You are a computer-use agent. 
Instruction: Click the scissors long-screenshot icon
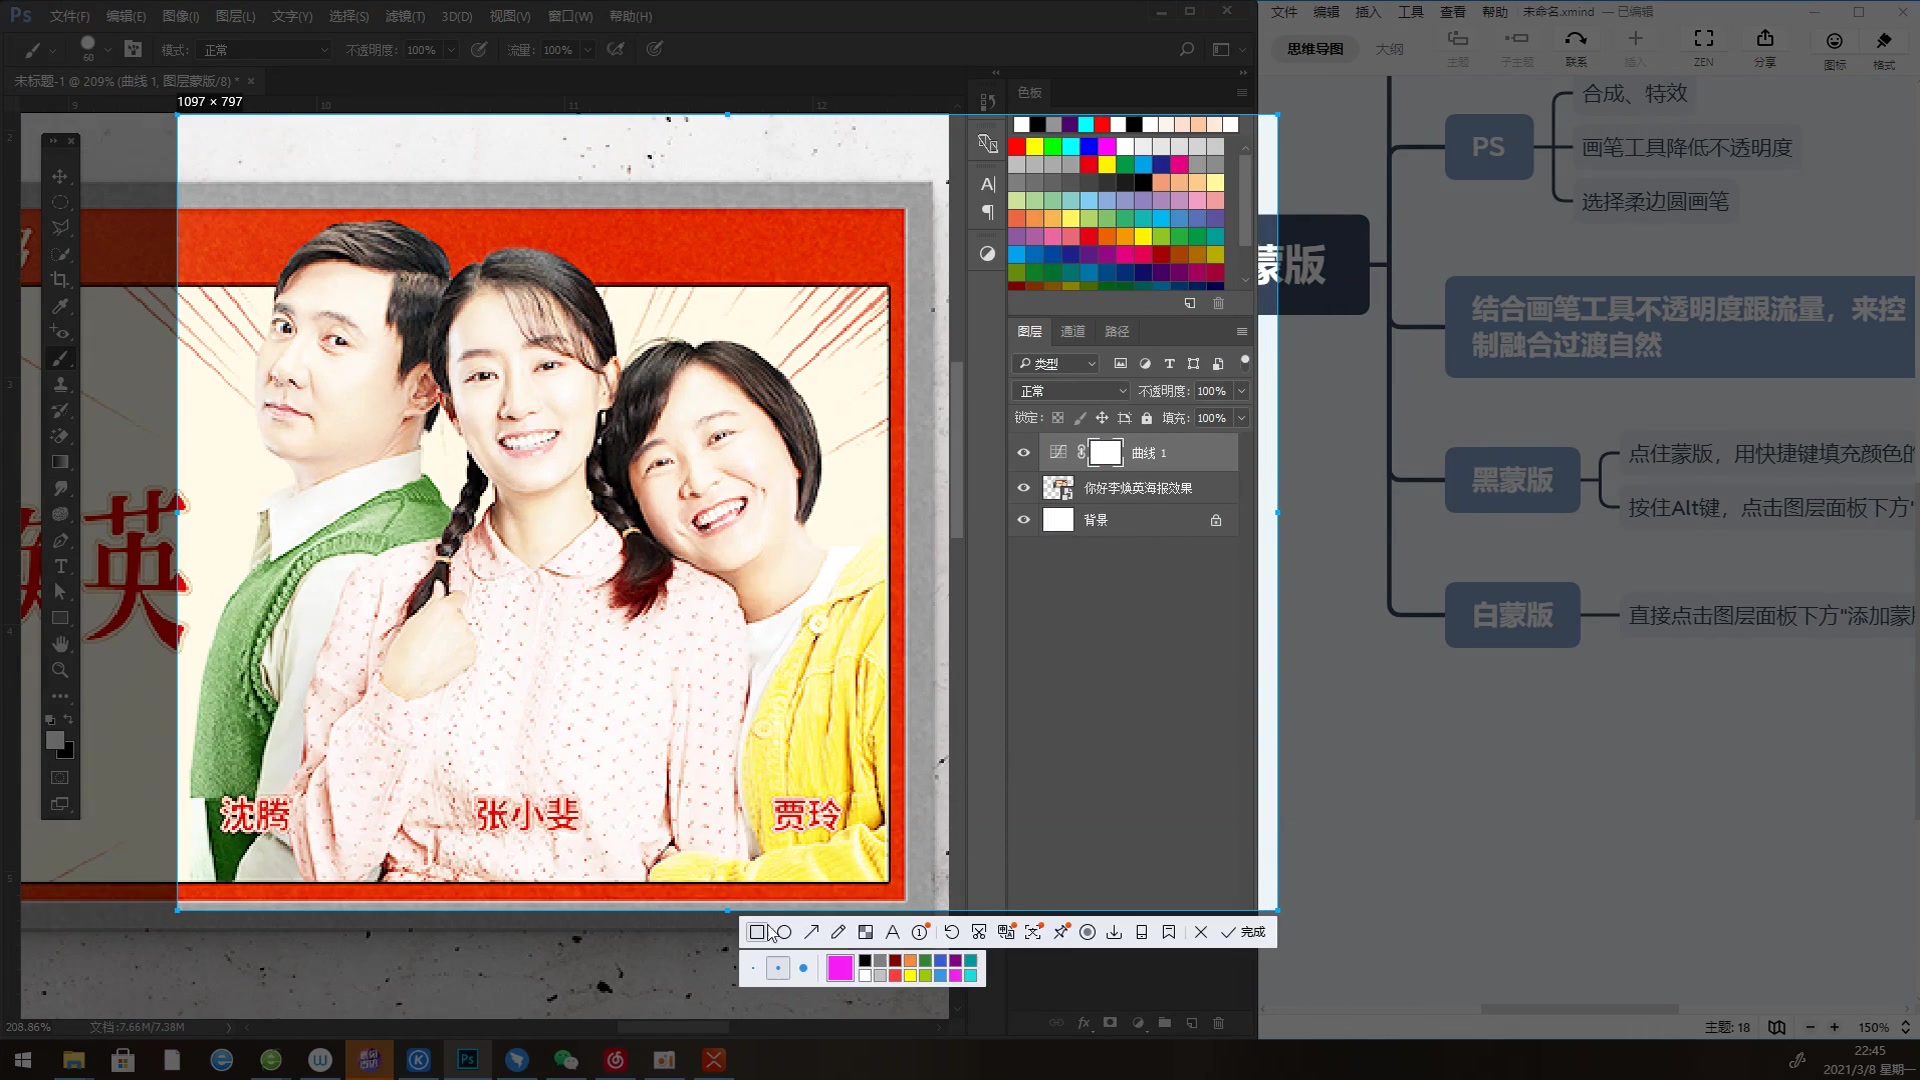tap(979, 932)
